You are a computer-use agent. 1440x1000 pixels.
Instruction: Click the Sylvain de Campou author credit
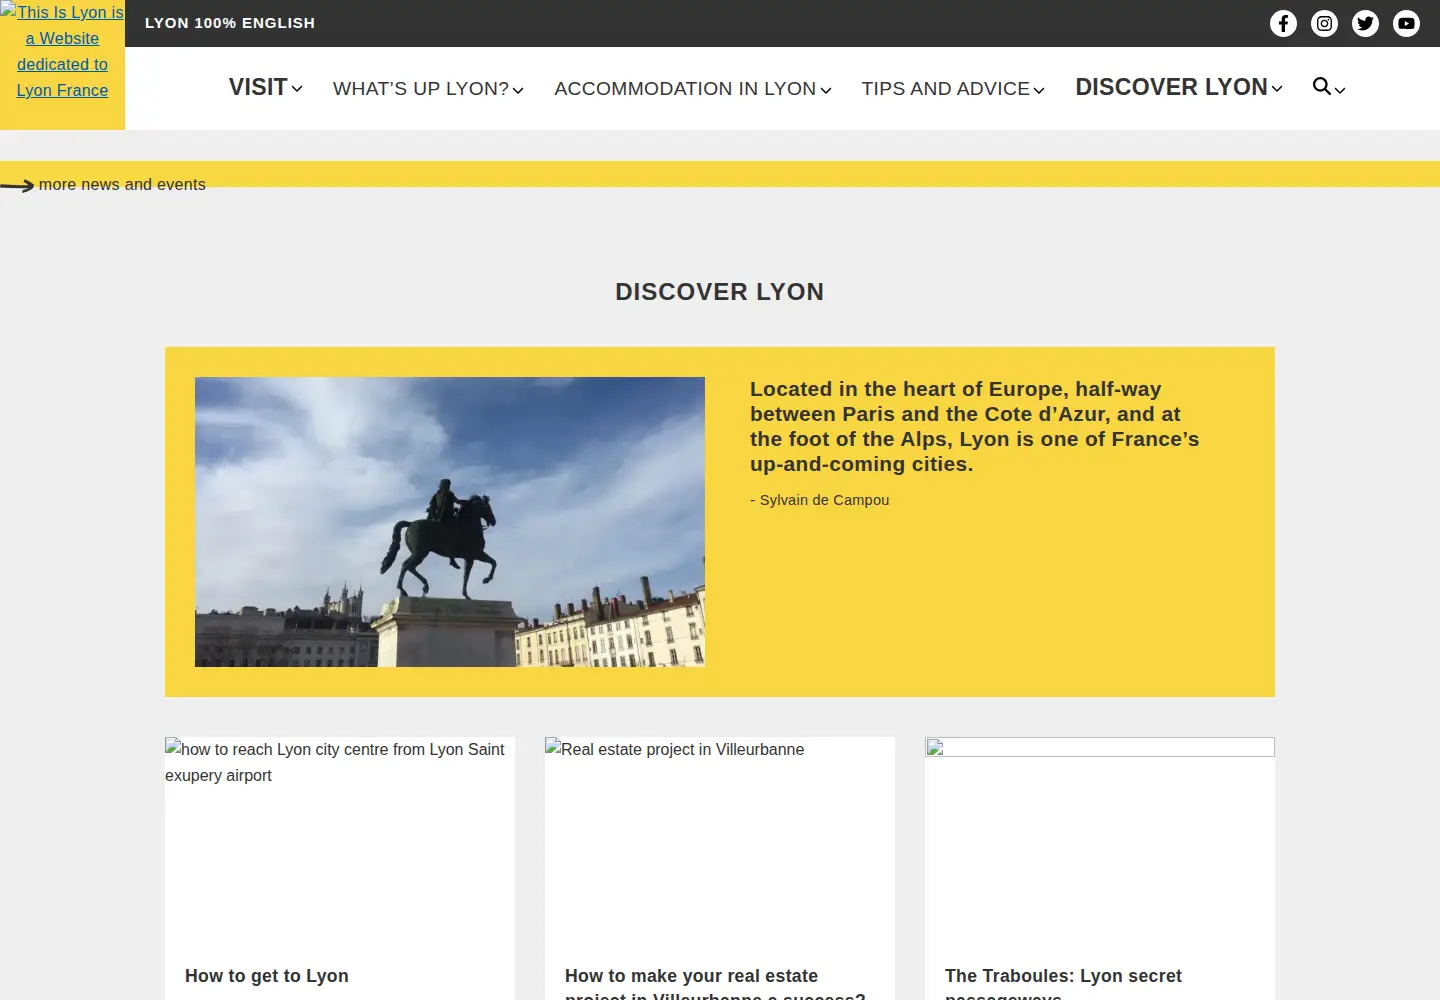point(820,500)
